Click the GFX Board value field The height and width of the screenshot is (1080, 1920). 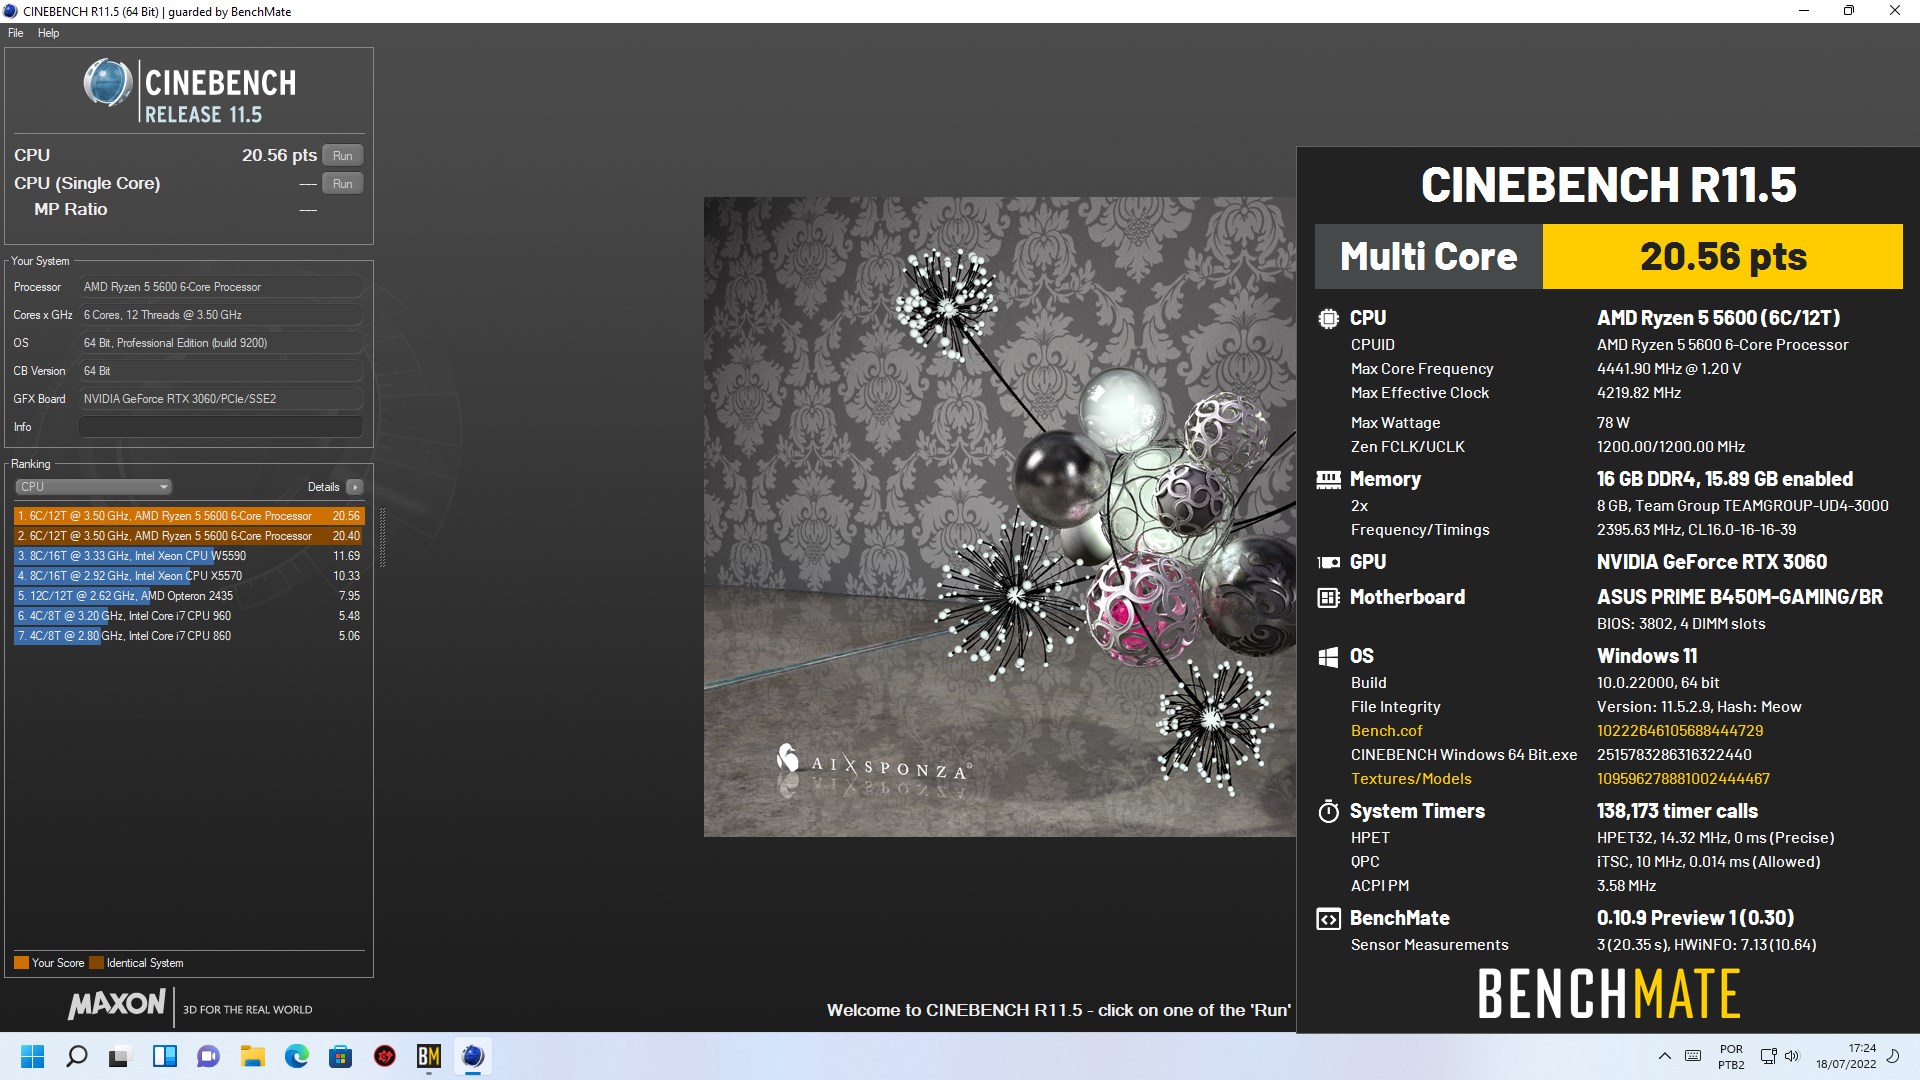[220, 399]
